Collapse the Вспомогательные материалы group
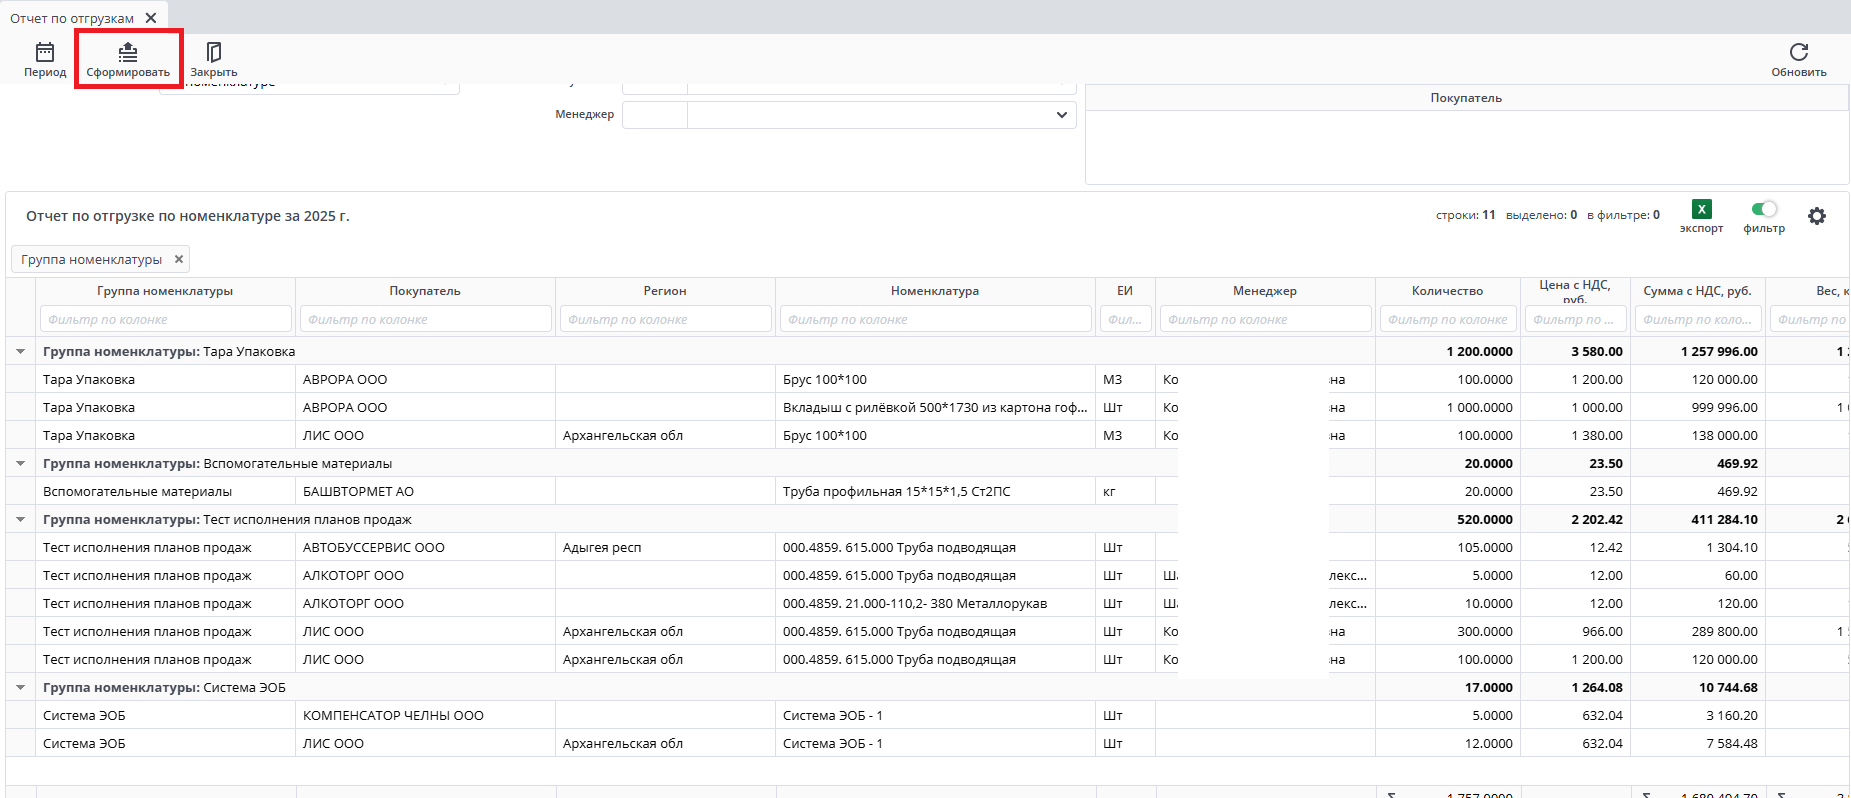The image size is (1851, 798). click(x=20, y=464)
